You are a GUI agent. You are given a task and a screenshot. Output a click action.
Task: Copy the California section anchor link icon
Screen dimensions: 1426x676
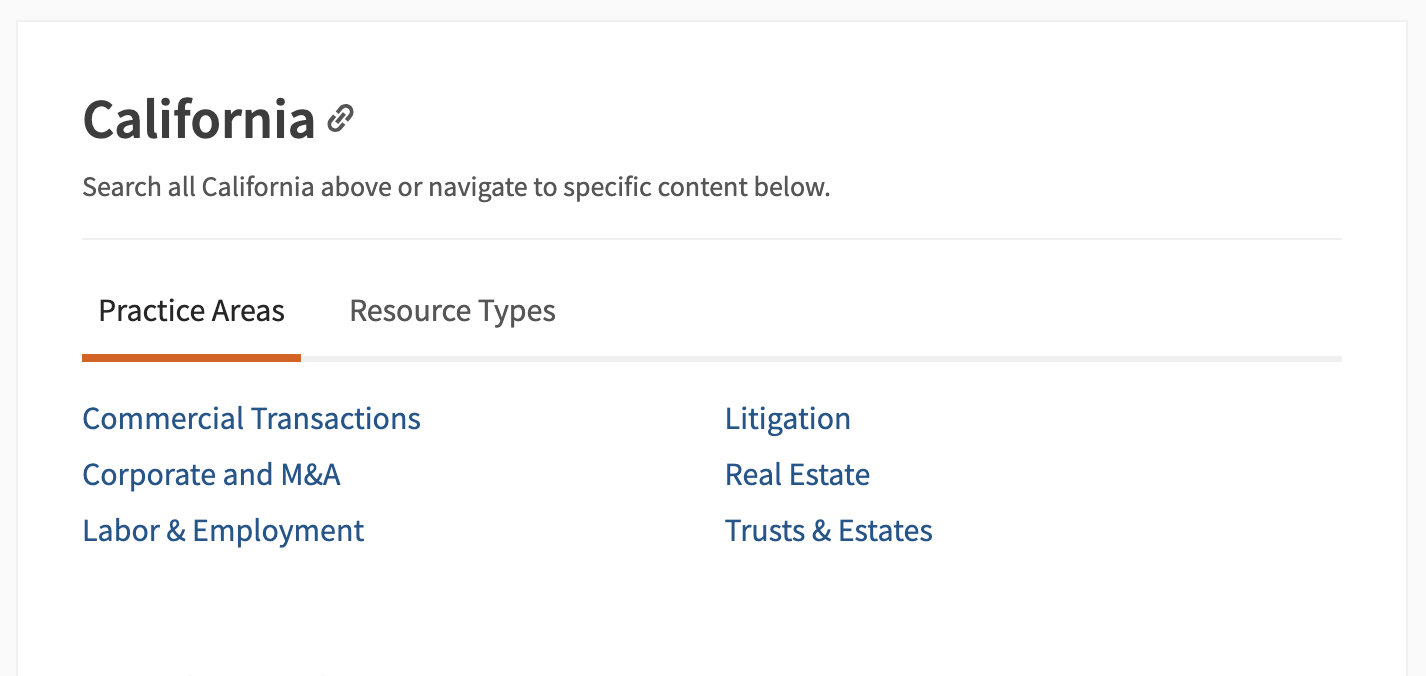341,119
